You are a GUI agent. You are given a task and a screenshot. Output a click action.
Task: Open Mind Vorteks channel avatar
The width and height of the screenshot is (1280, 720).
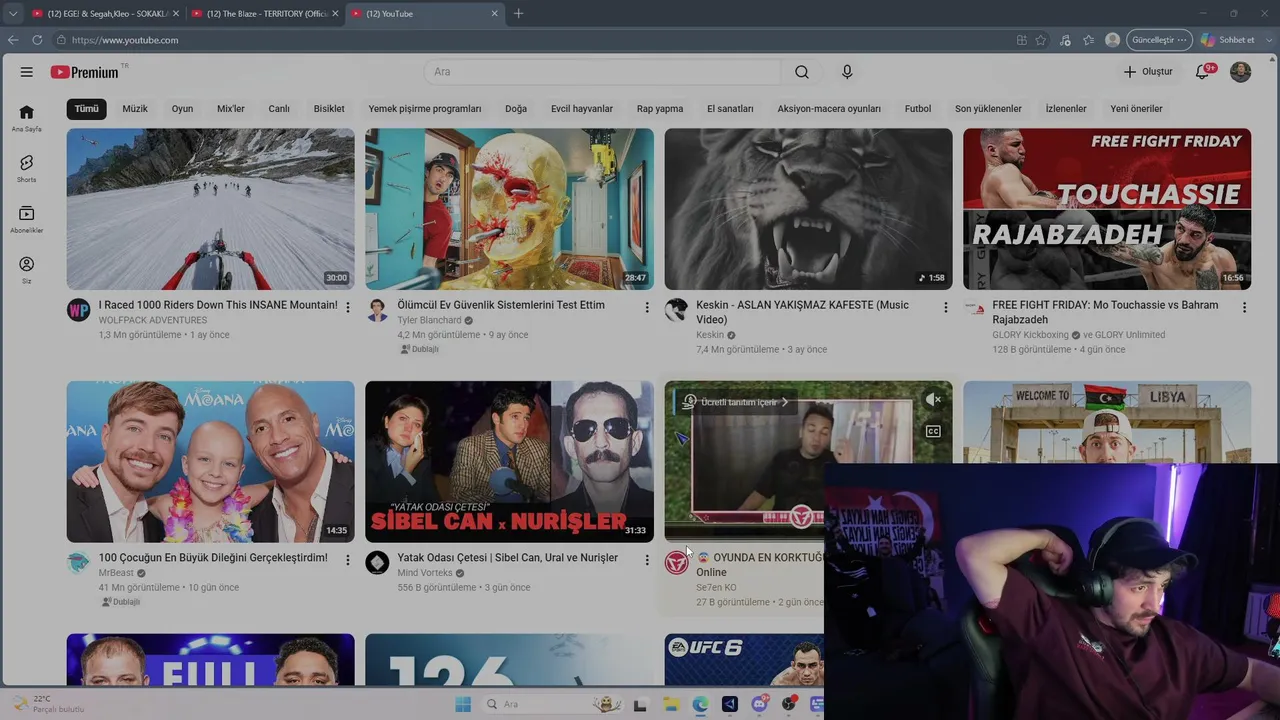tap(377, 563)
